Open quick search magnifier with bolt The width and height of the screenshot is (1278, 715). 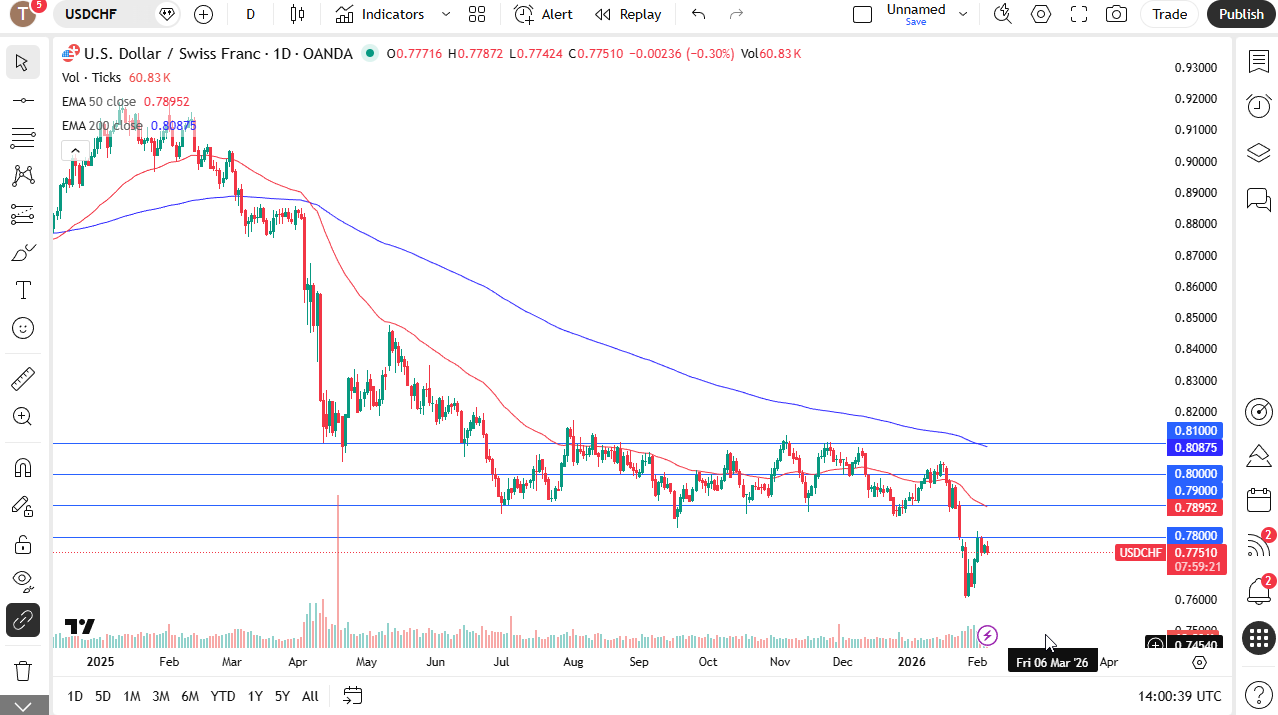1002,14
